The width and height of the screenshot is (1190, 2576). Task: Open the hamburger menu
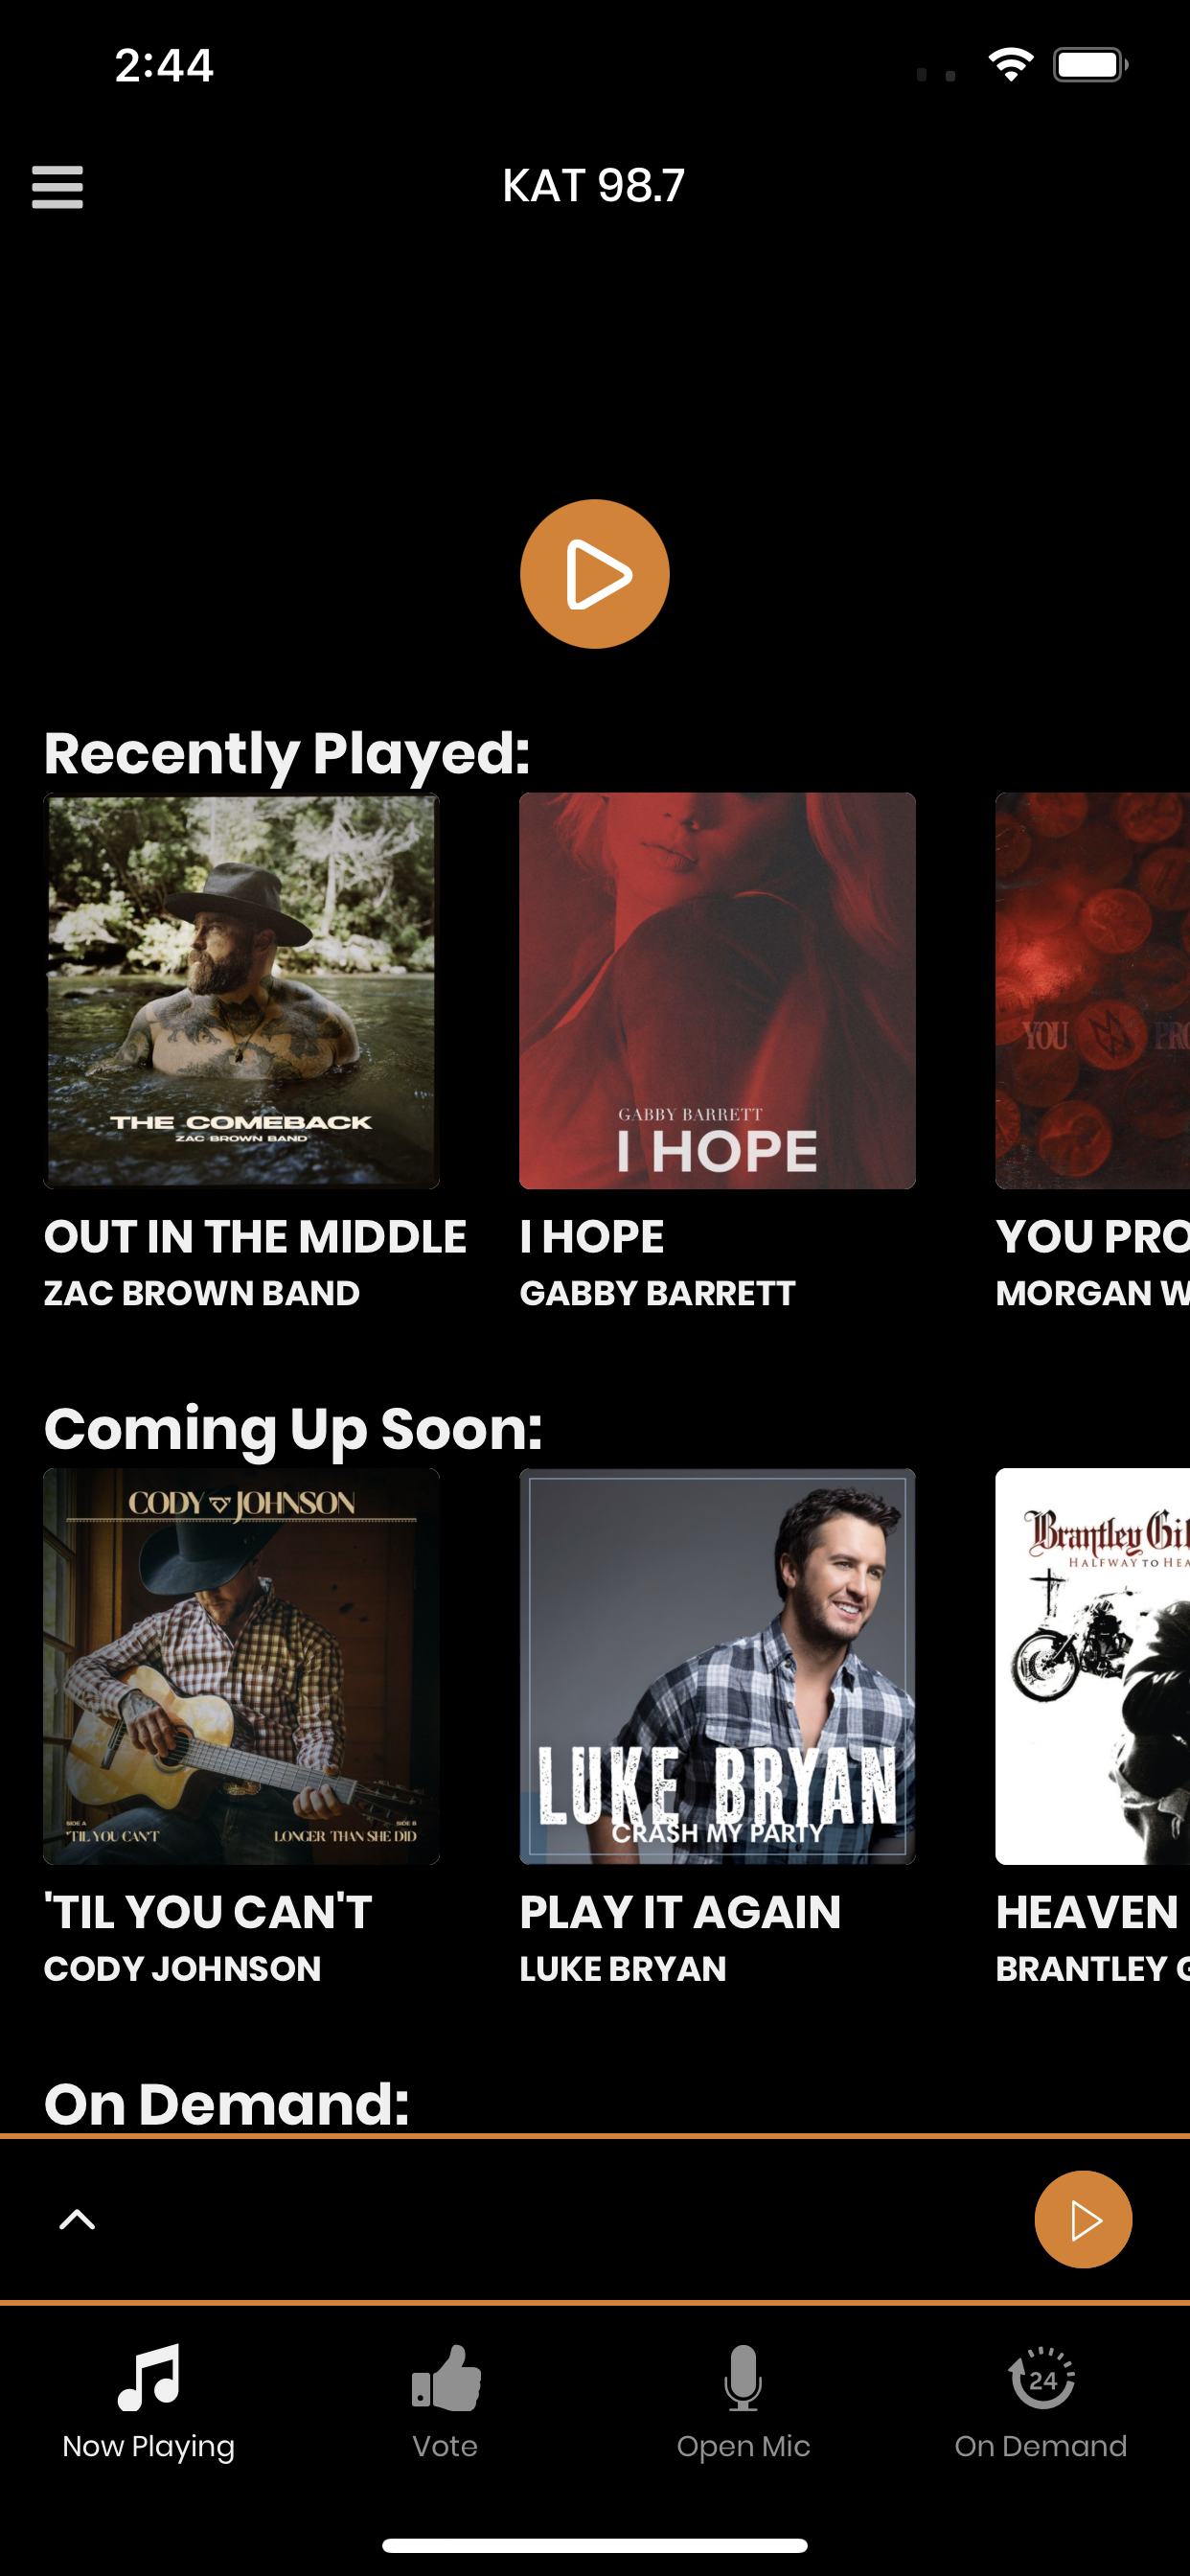pos(57,187)
